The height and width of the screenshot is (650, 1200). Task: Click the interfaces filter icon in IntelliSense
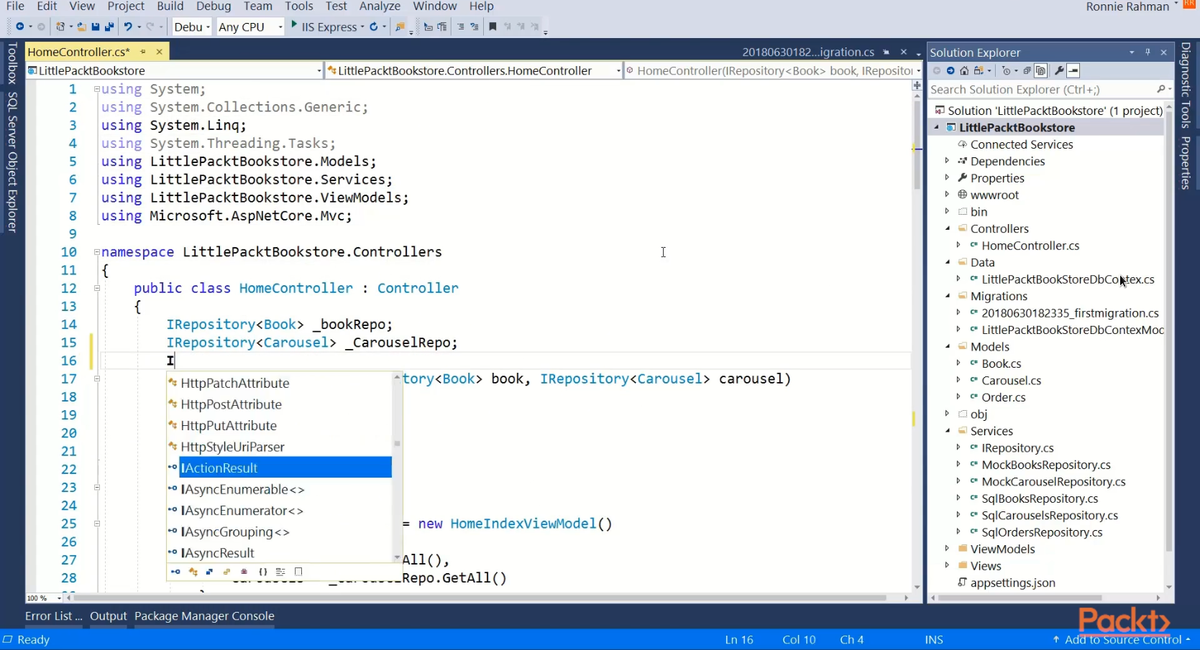click(x=175, y=572)
